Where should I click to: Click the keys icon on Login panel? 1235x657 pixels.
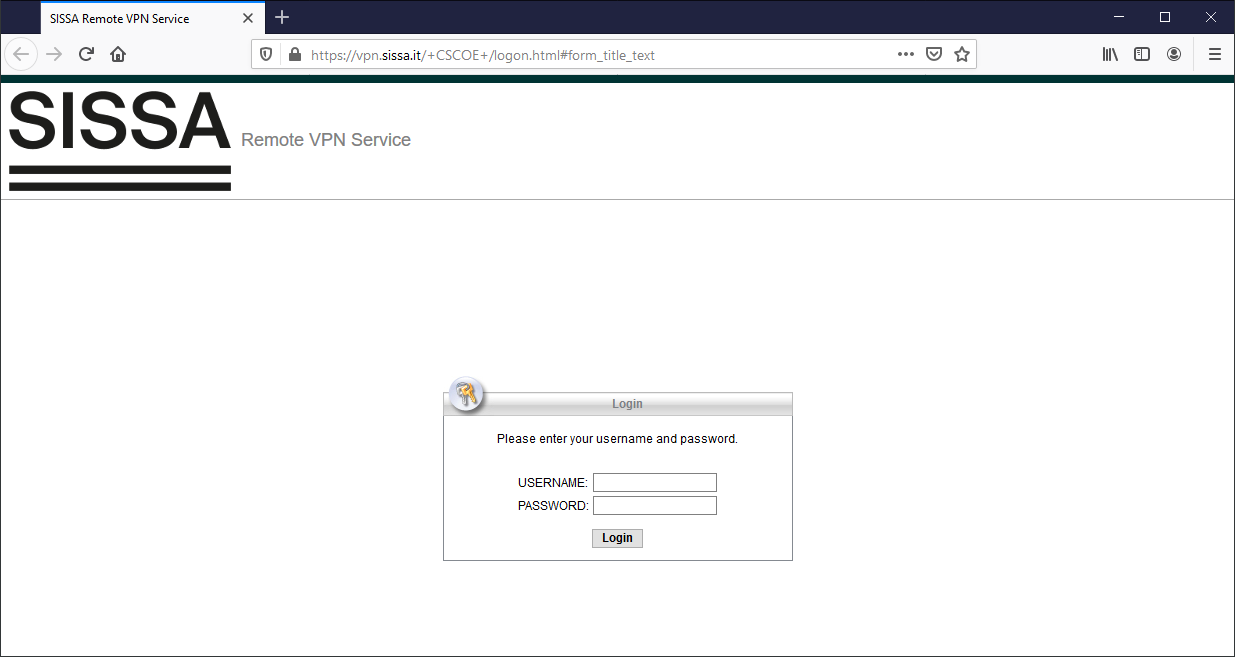(466, 394)
